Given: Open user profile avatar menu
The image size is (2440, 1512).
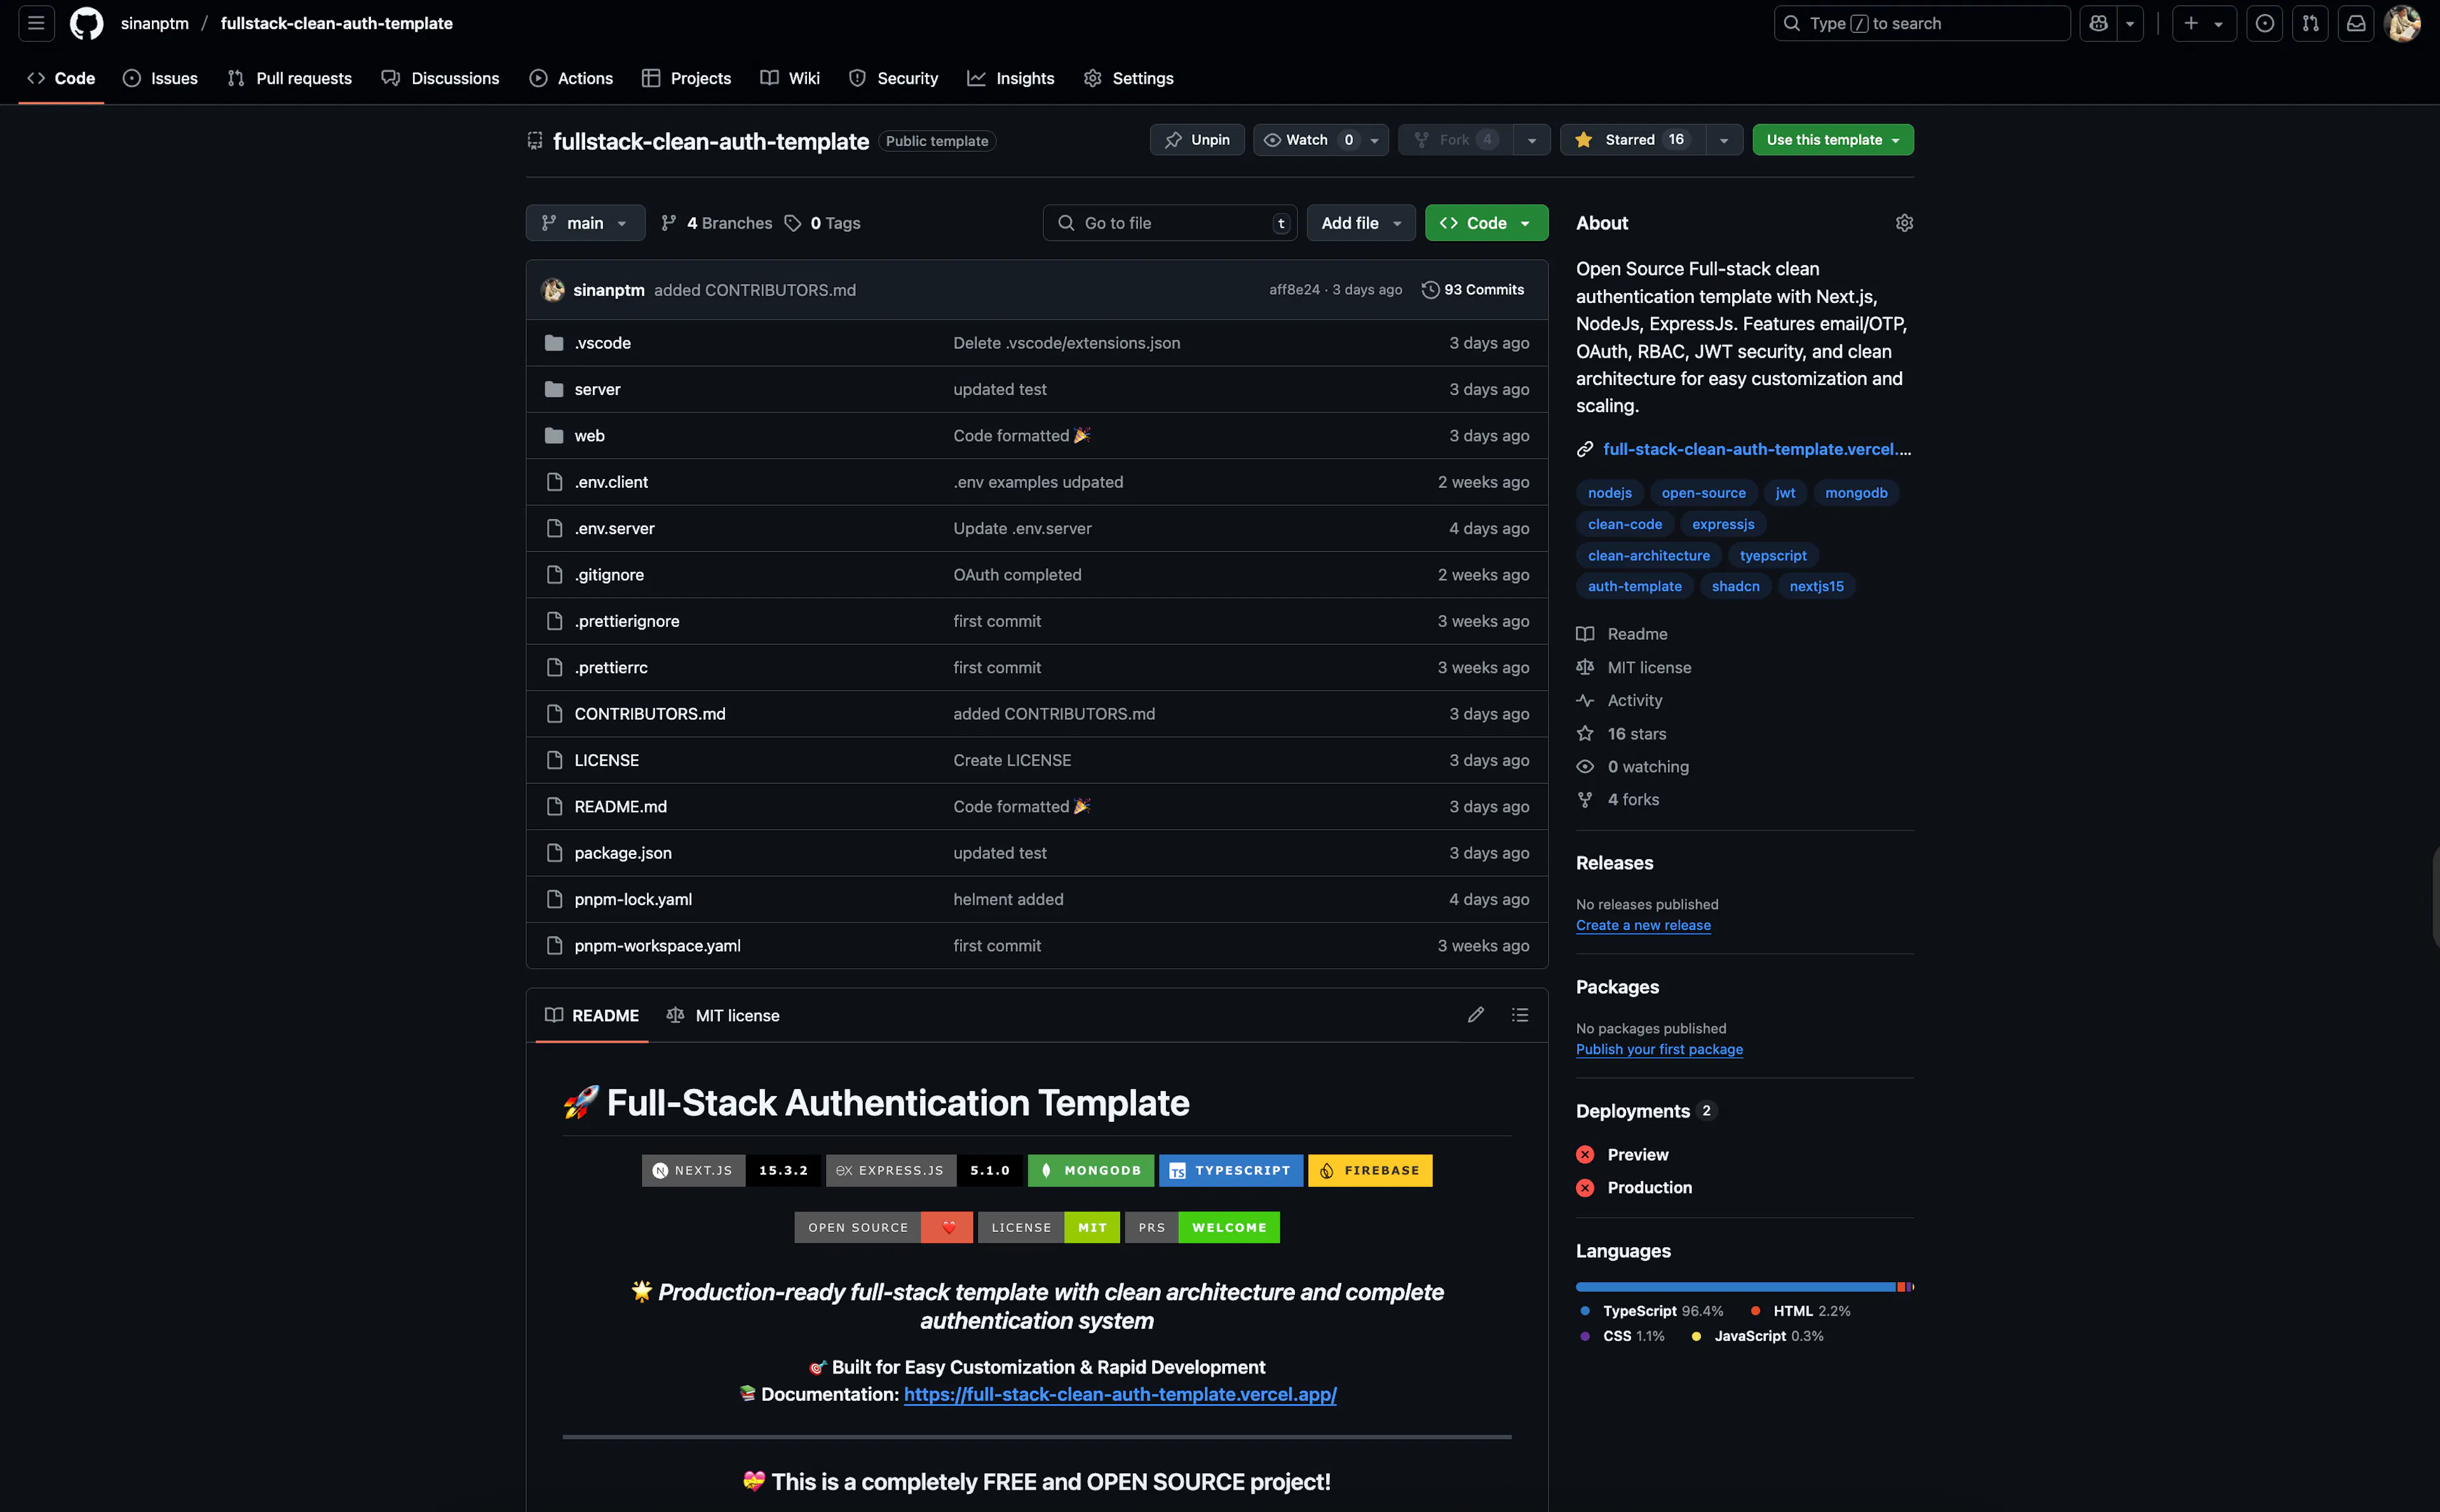Looking at the screenshot, I should click(2402, 23).
